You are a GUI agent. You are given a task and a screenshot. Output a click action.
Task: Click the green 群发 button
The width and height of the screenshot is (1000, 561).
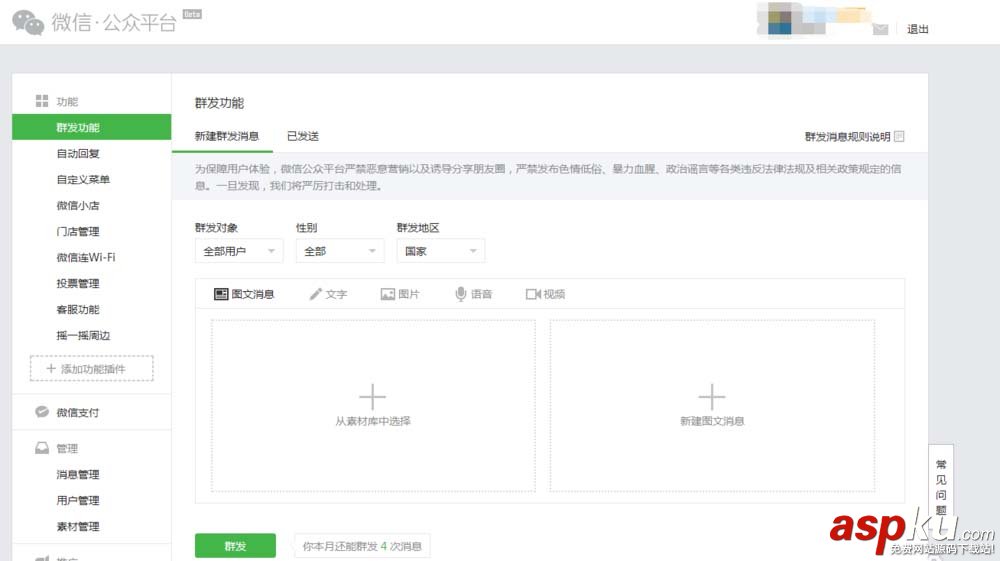click(235, 546)
